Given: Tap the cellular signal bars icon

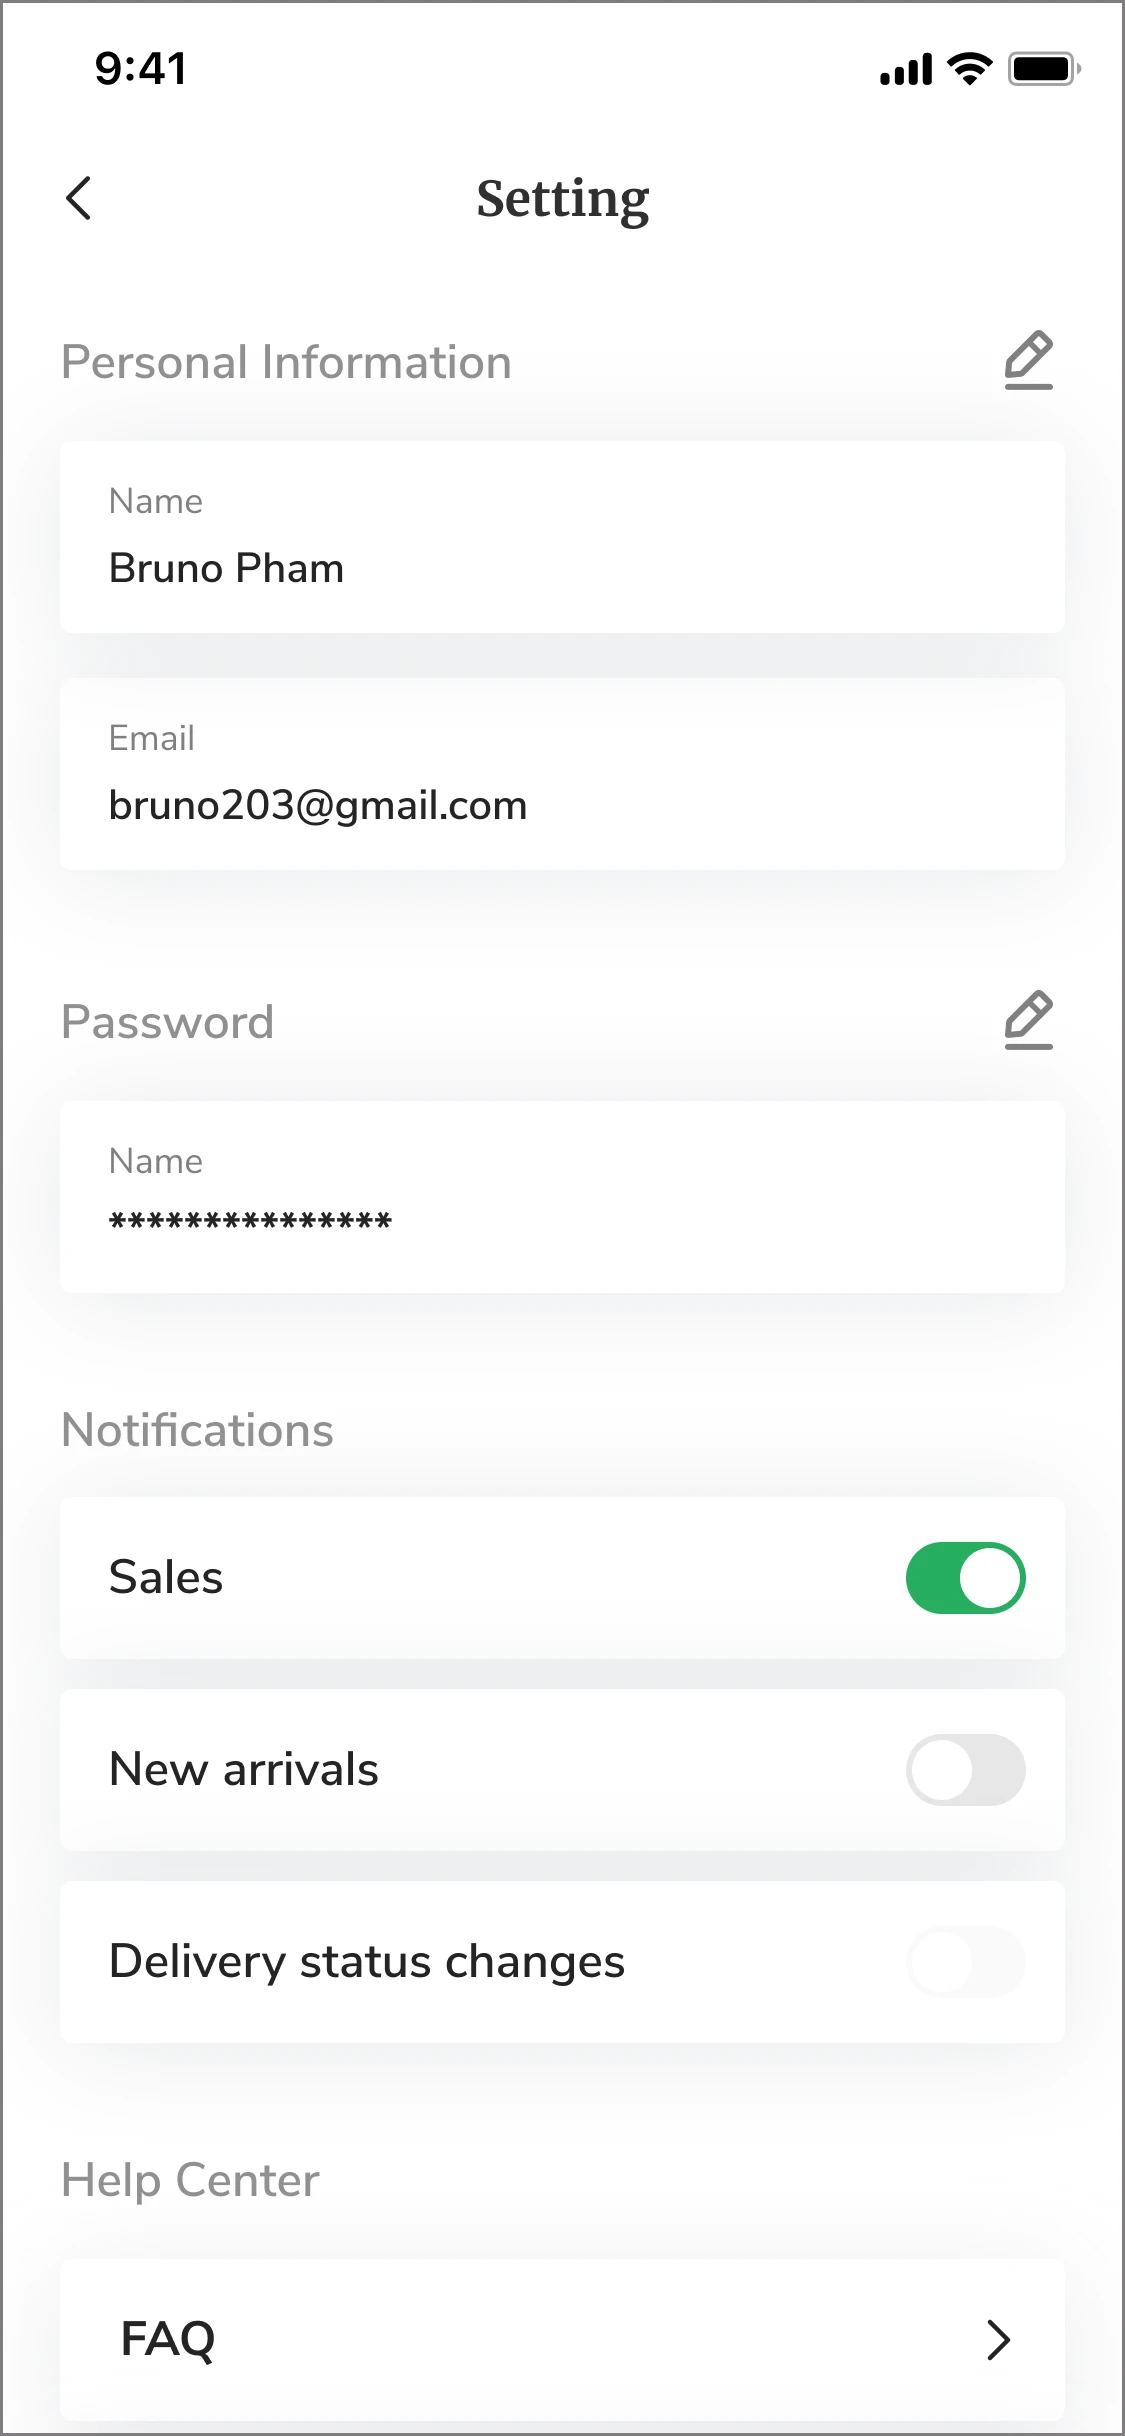Looking at the screenshot, I should [x=906, y=70].
